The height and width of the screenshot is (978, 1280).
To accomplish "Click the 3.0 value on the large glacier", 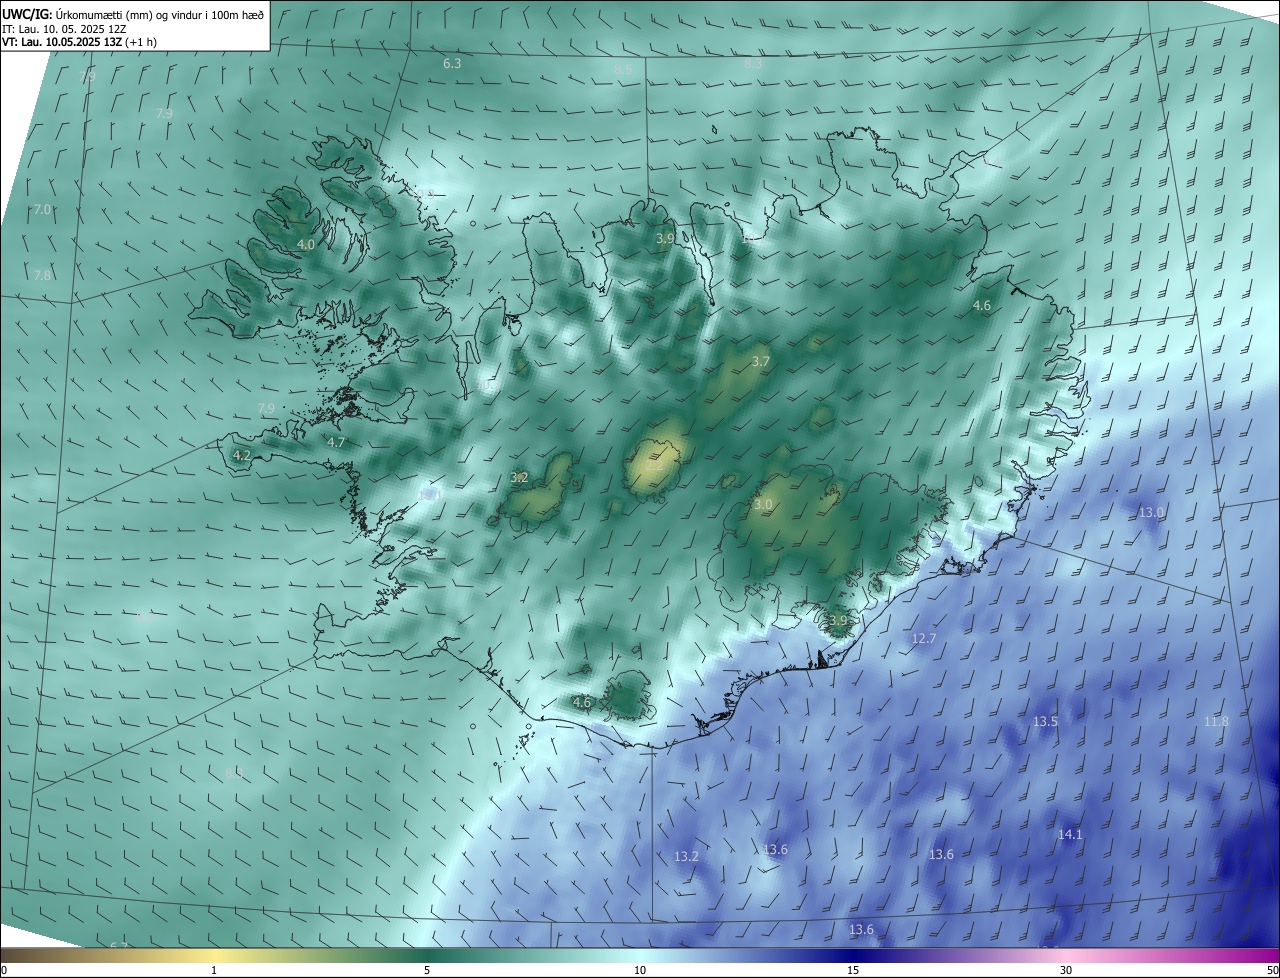I will 763,505.
